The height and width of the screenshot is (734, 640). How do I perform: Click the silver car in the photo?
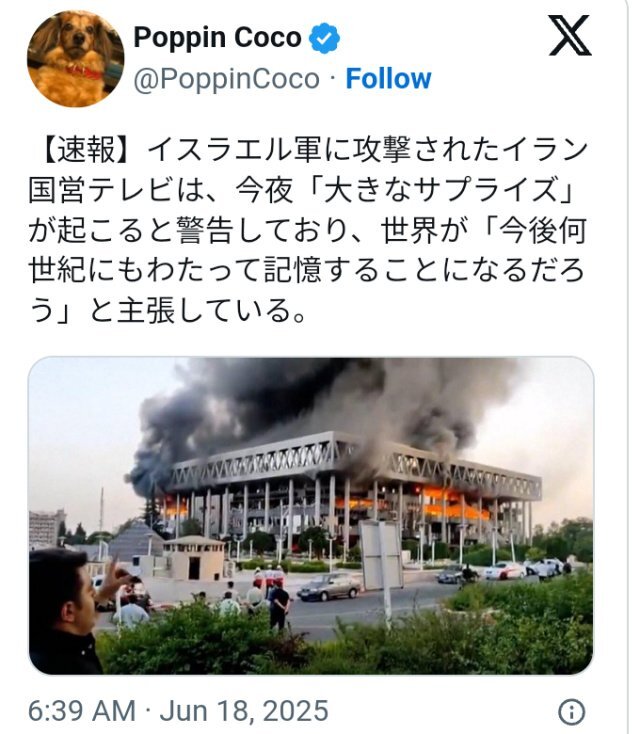coord(329,587)
